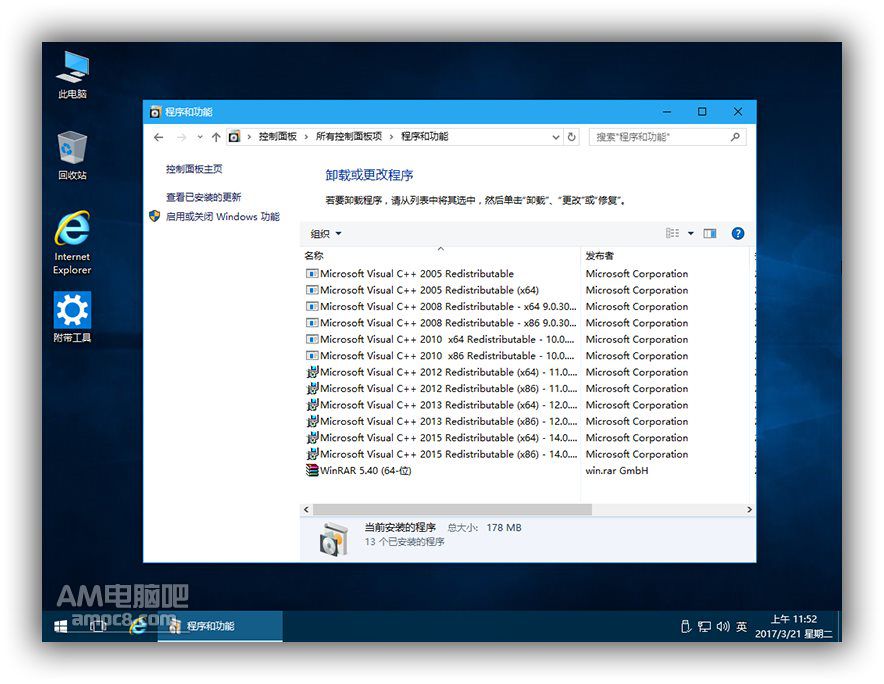The width and height of the screenshot is (884, 684).
Task: Click the show desktop sliver on taskbar
Action: click(x=839, y=626)
